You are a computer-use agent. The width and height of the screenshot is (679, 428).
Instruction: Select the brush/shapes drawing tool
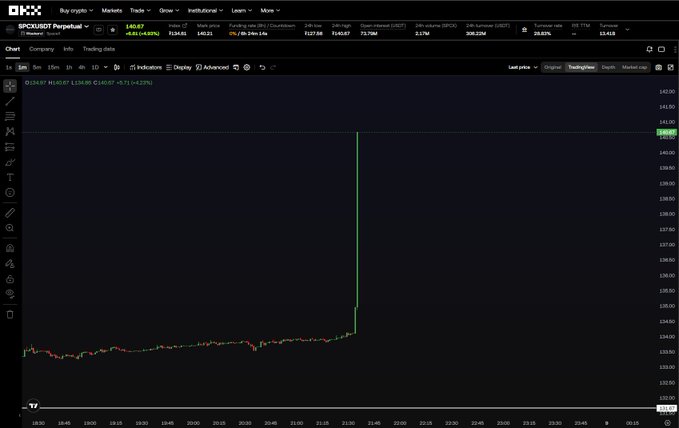pos(10,162)
